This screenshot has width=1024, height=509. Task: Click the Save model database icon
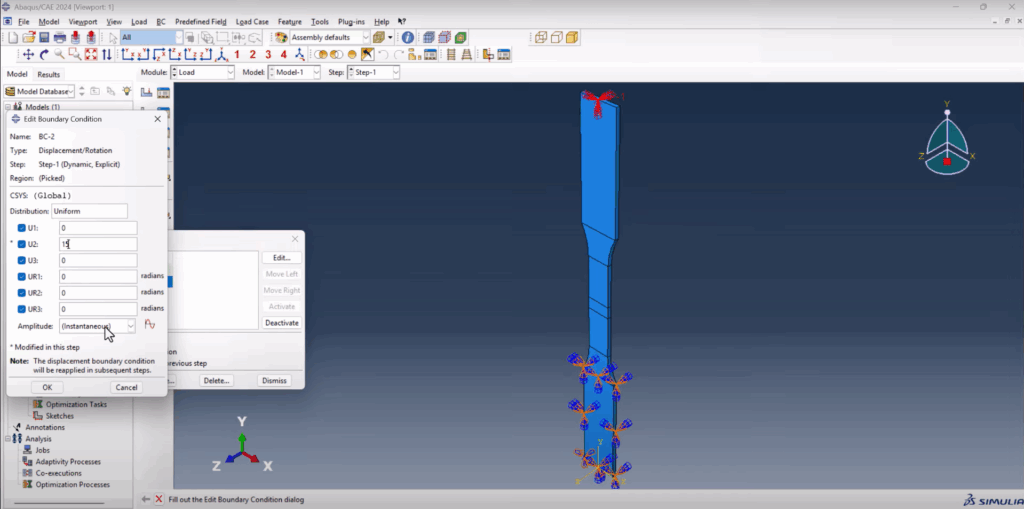(x=44, y=37)
